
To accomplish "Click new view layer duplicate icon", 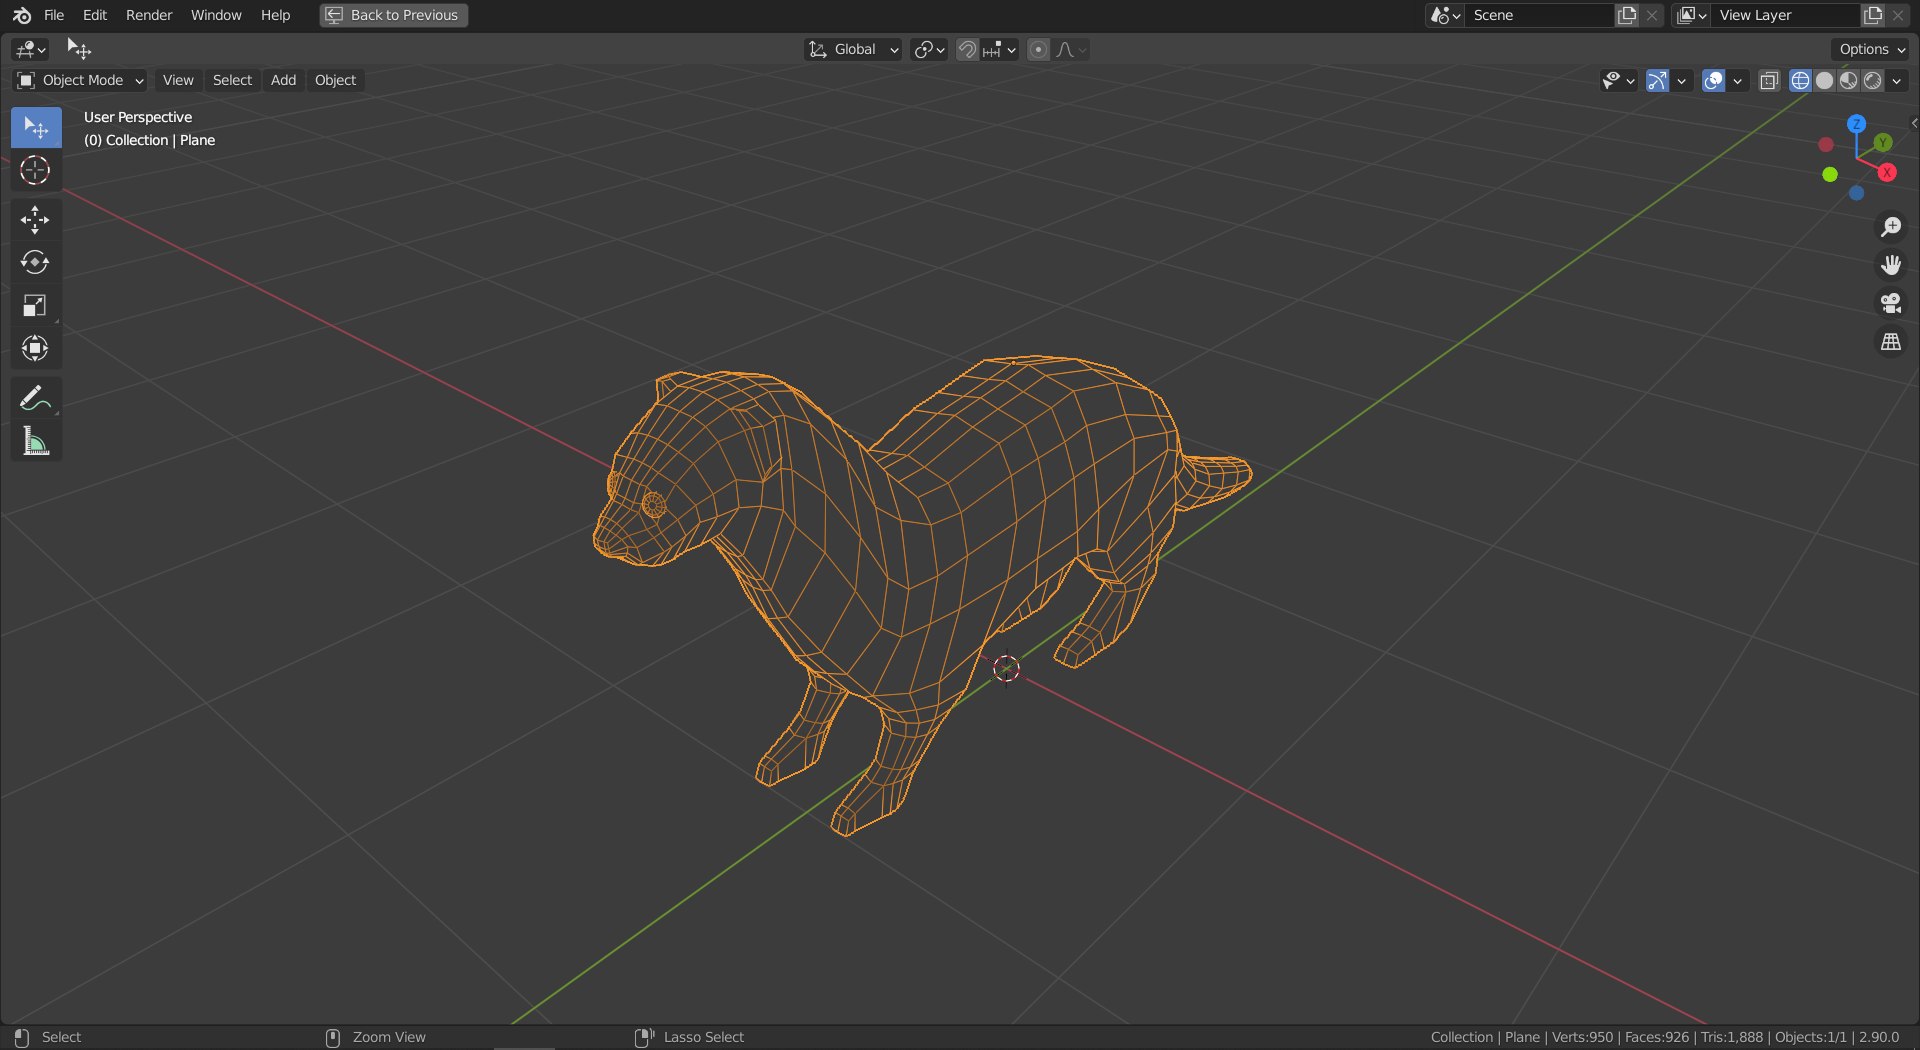I will tap(1873, 15).
